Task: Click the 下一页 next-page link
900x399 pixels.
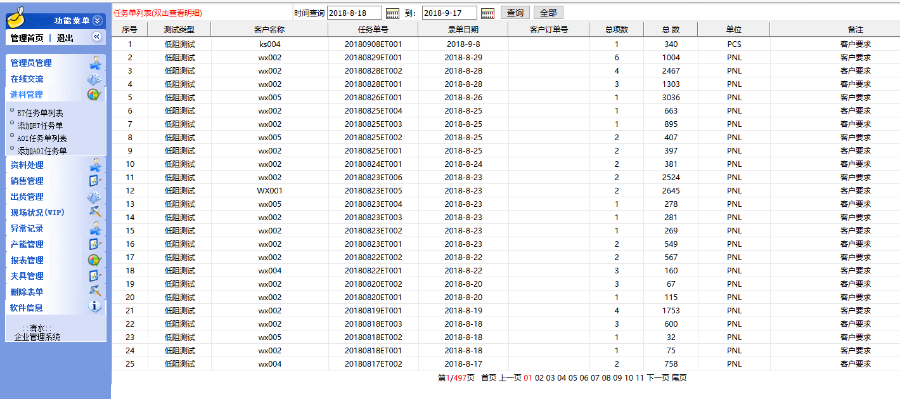Action: click(658, 378)
